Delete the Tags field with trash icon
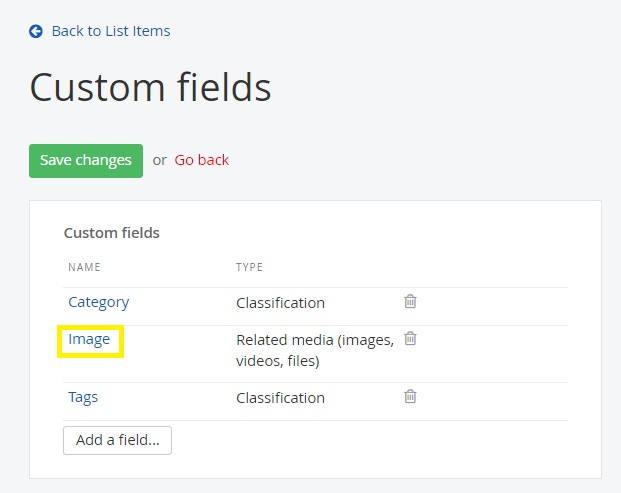 point(410,396)
